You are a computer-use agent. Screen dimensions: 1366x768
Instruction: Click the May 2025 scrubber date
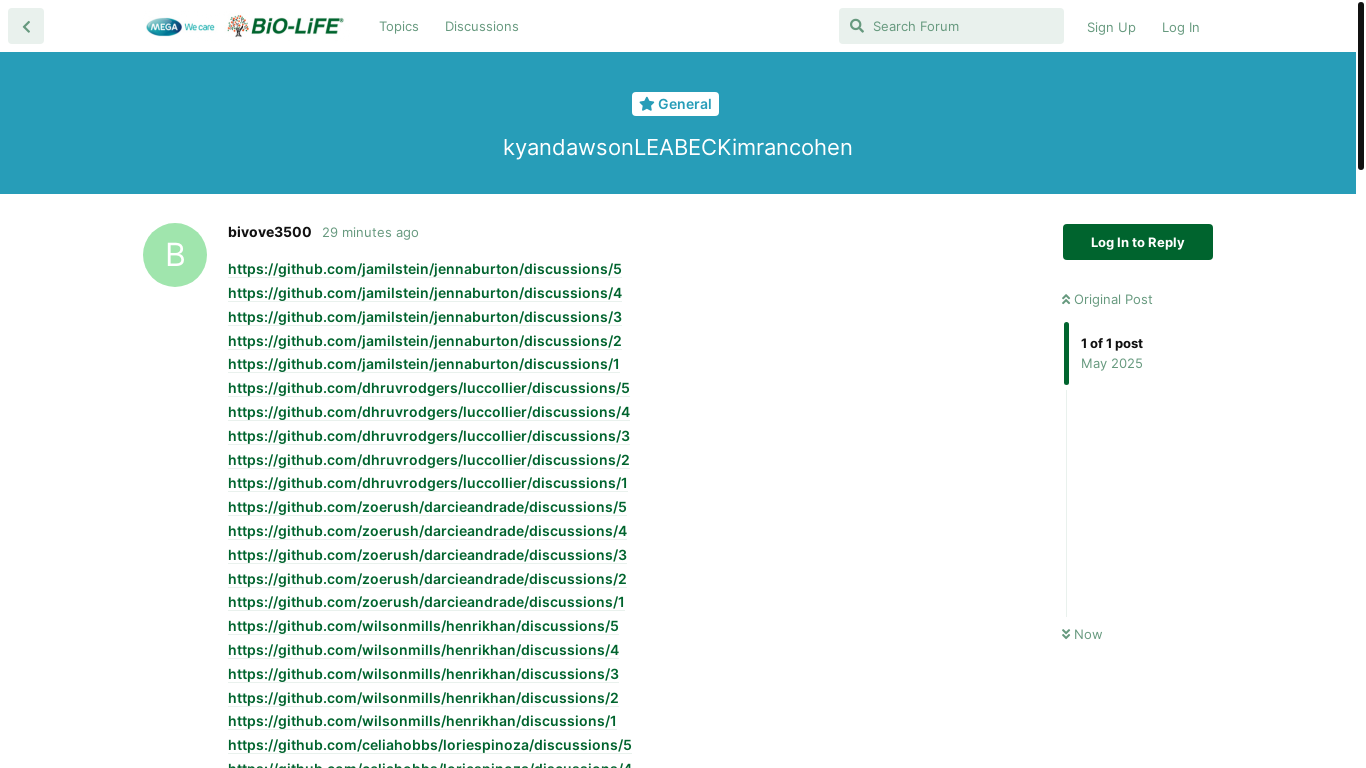pos(1112,363)
